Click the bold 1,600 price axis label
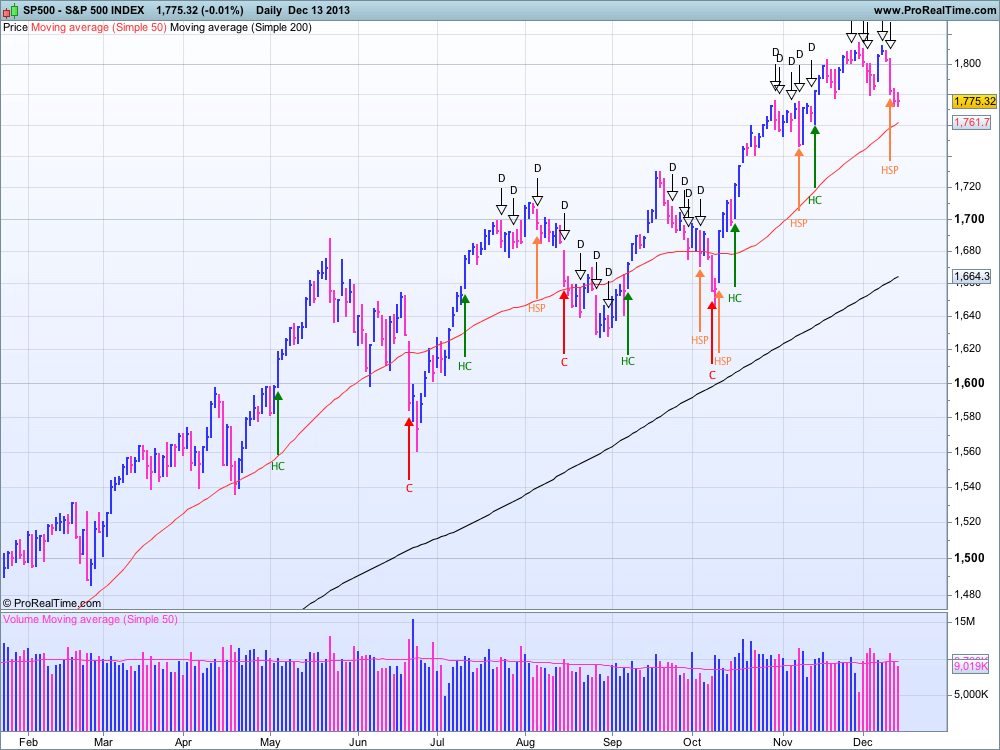This screenshot has height=750, width=1000. coord(969,383)
